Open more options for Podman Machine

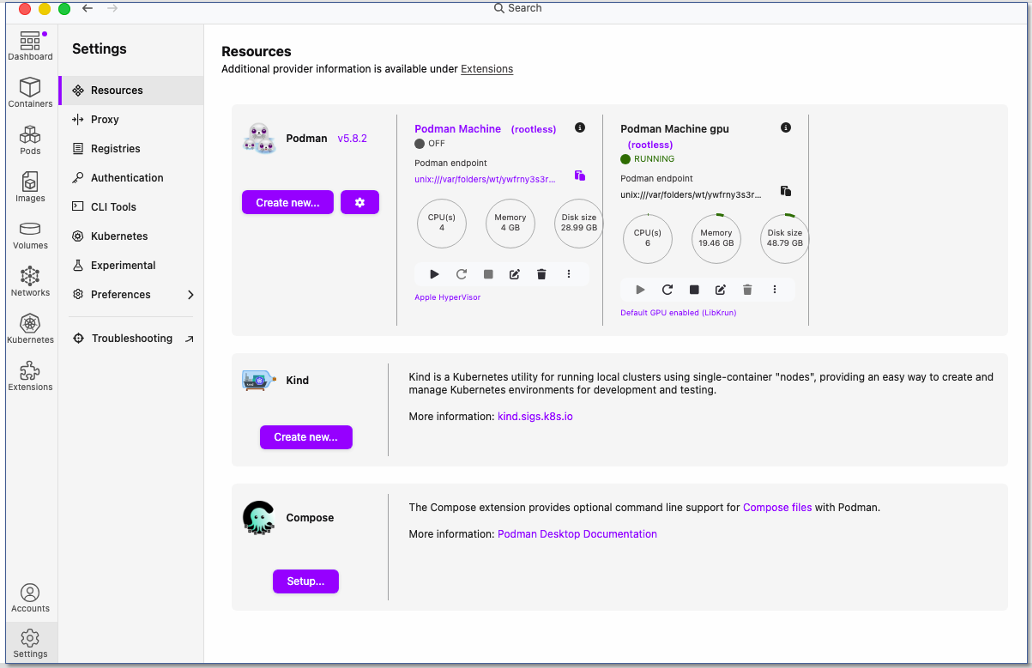pos(569,274)
